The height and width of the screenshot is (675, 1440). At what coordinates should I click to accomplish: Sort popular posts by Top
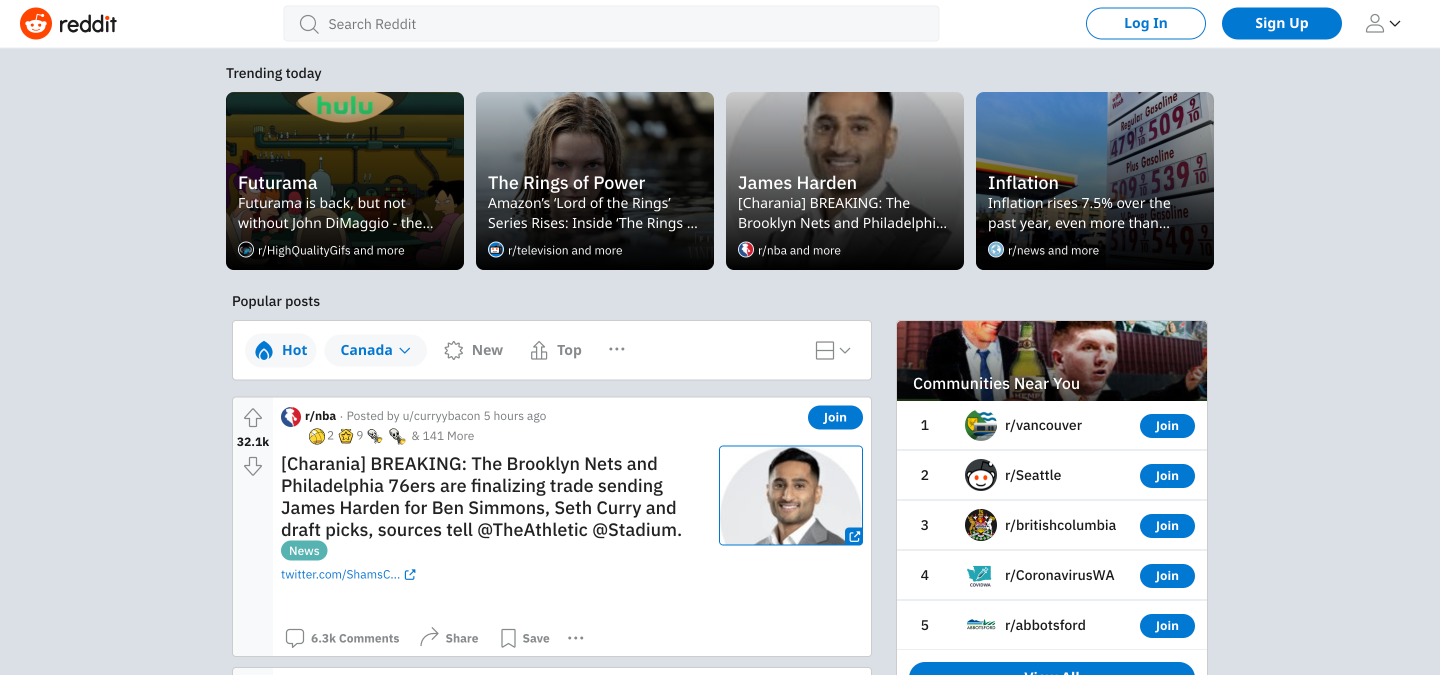coord(556,350)
